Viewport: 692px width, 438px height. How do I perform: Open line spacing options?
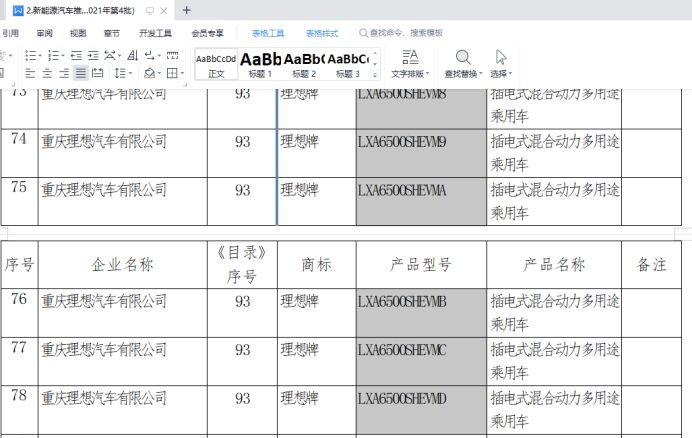pos(120,73)
